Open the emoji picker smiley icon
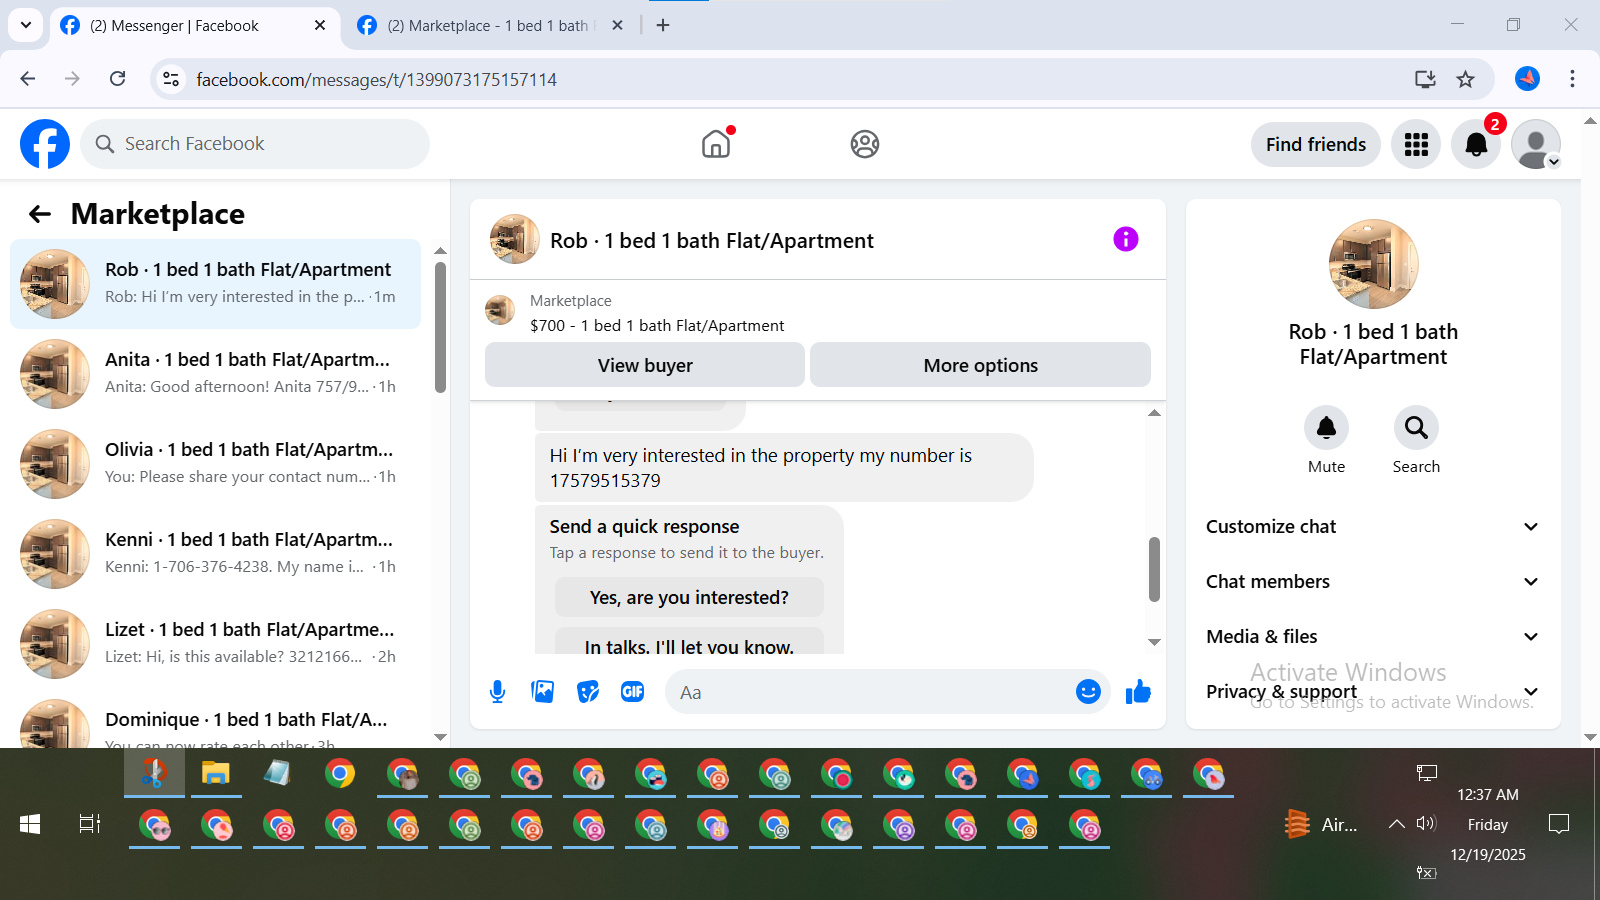1600x900 pixels. coord(1088,692)
